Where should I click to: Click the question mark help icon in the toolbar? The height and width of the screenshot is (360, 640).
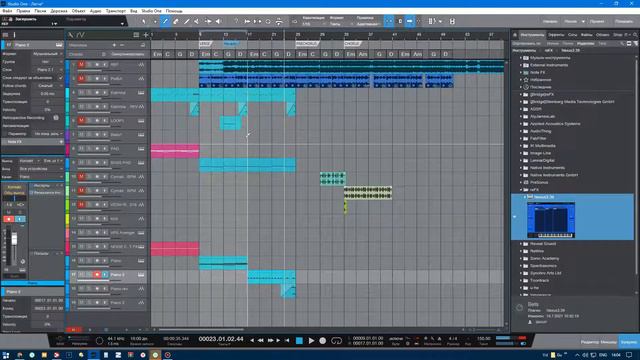[x=236, y=21]
